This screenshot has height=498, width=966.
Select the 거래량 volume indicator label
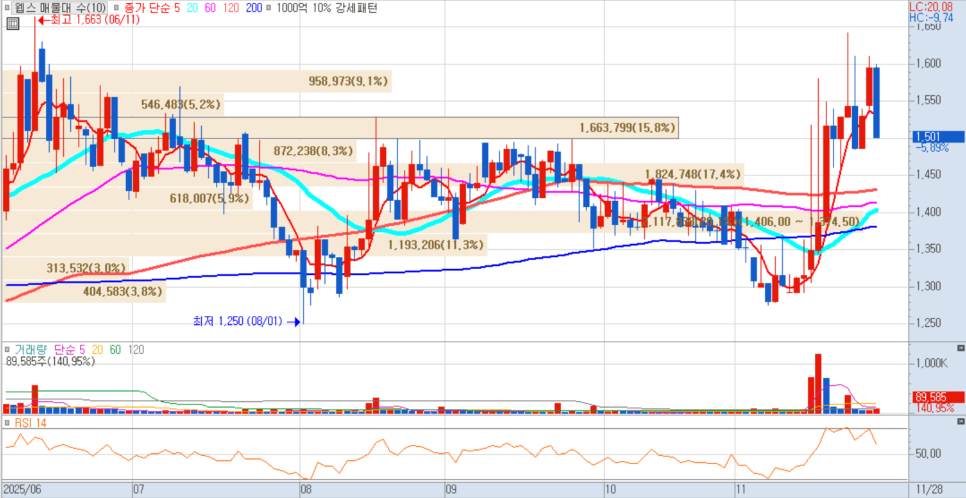31,349
